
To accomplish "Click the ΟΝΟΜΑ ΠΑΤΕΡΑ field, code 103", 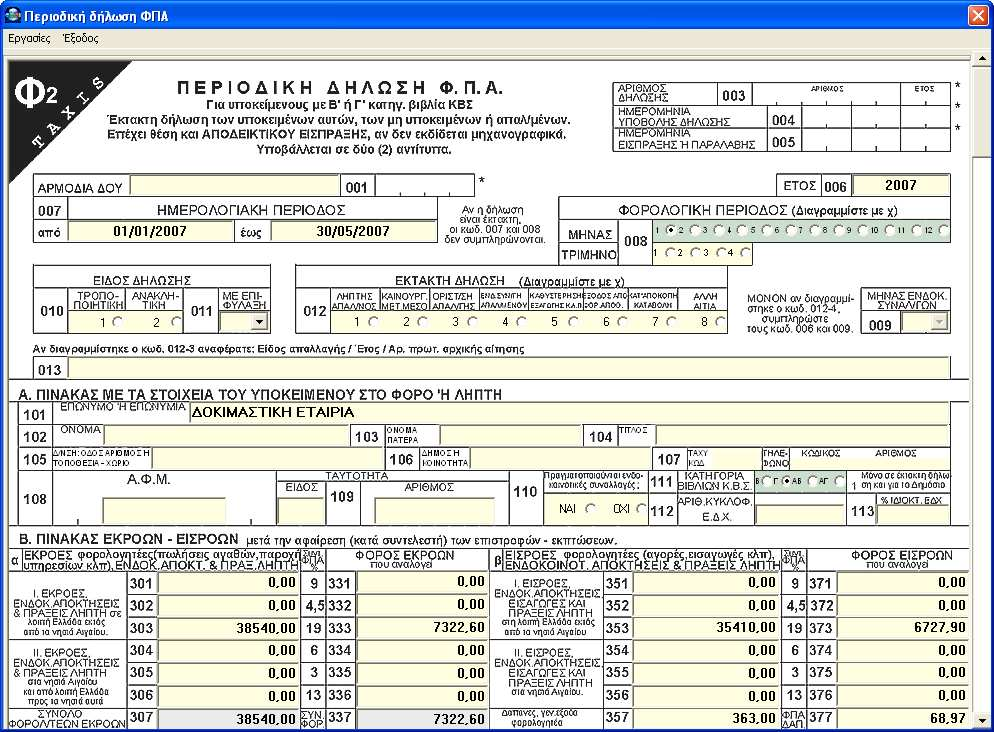I will [510, 435].
